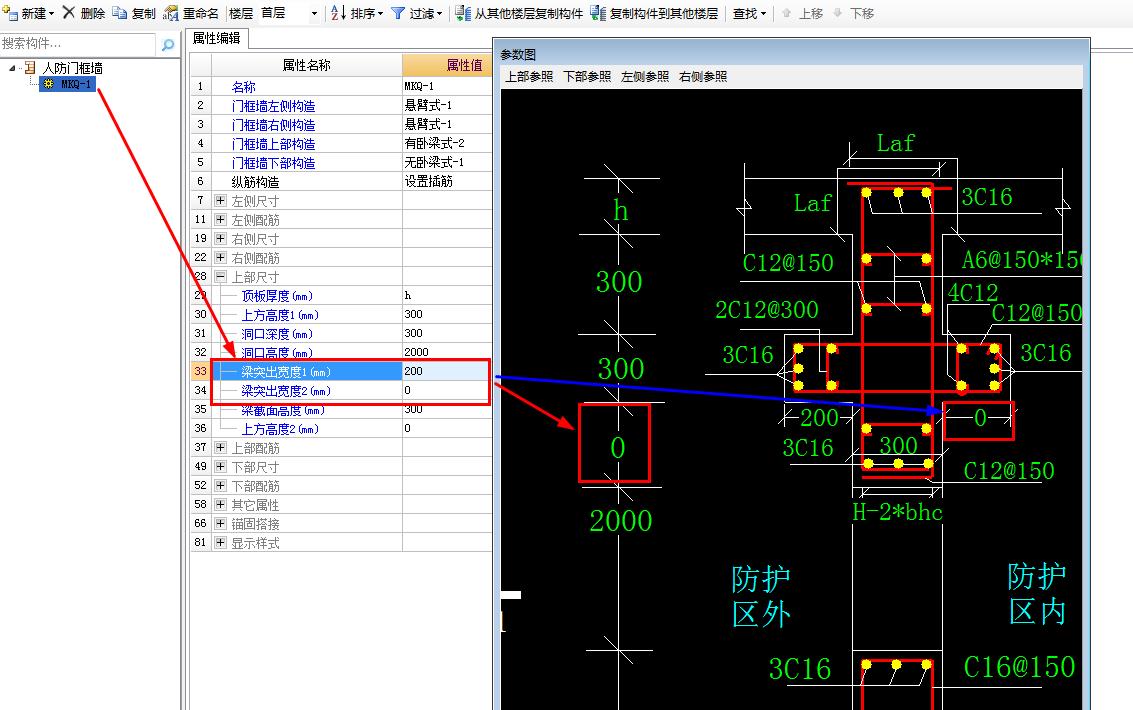Click 门框墙左侧构造 value 悬臂式-1

[447, 105]
